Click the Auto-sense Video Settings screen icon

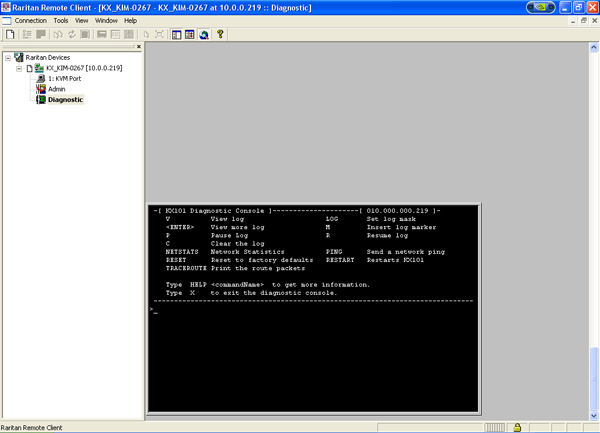85,34
